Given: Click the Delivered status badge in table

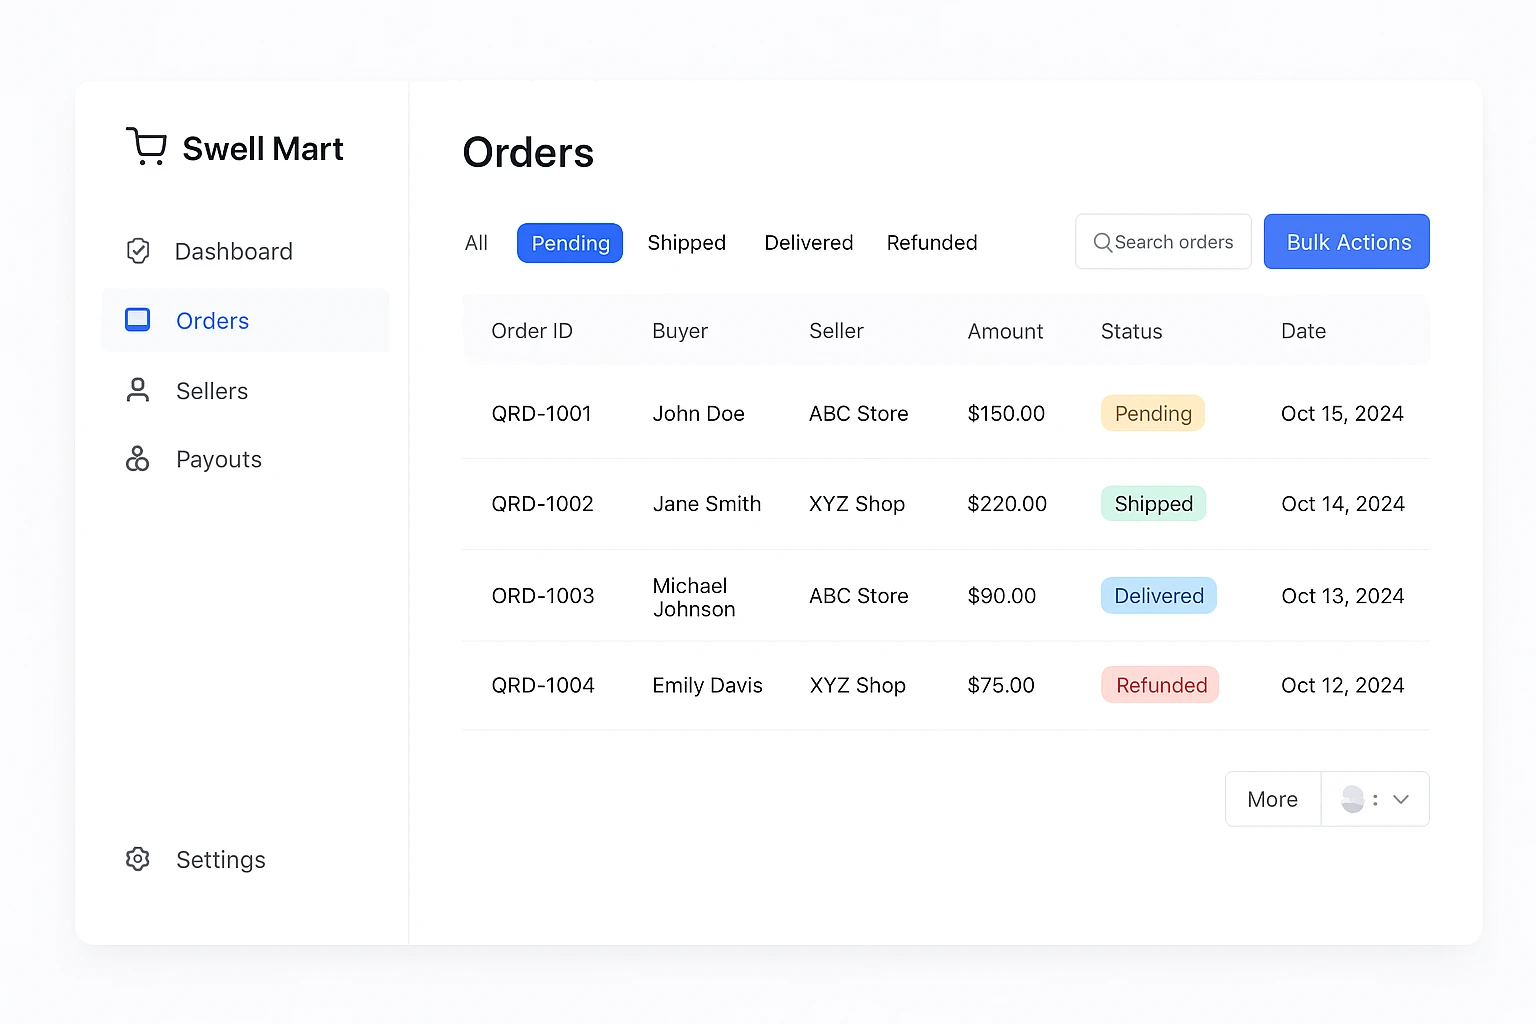Looking at the screenshot, I should [1158, 595].
